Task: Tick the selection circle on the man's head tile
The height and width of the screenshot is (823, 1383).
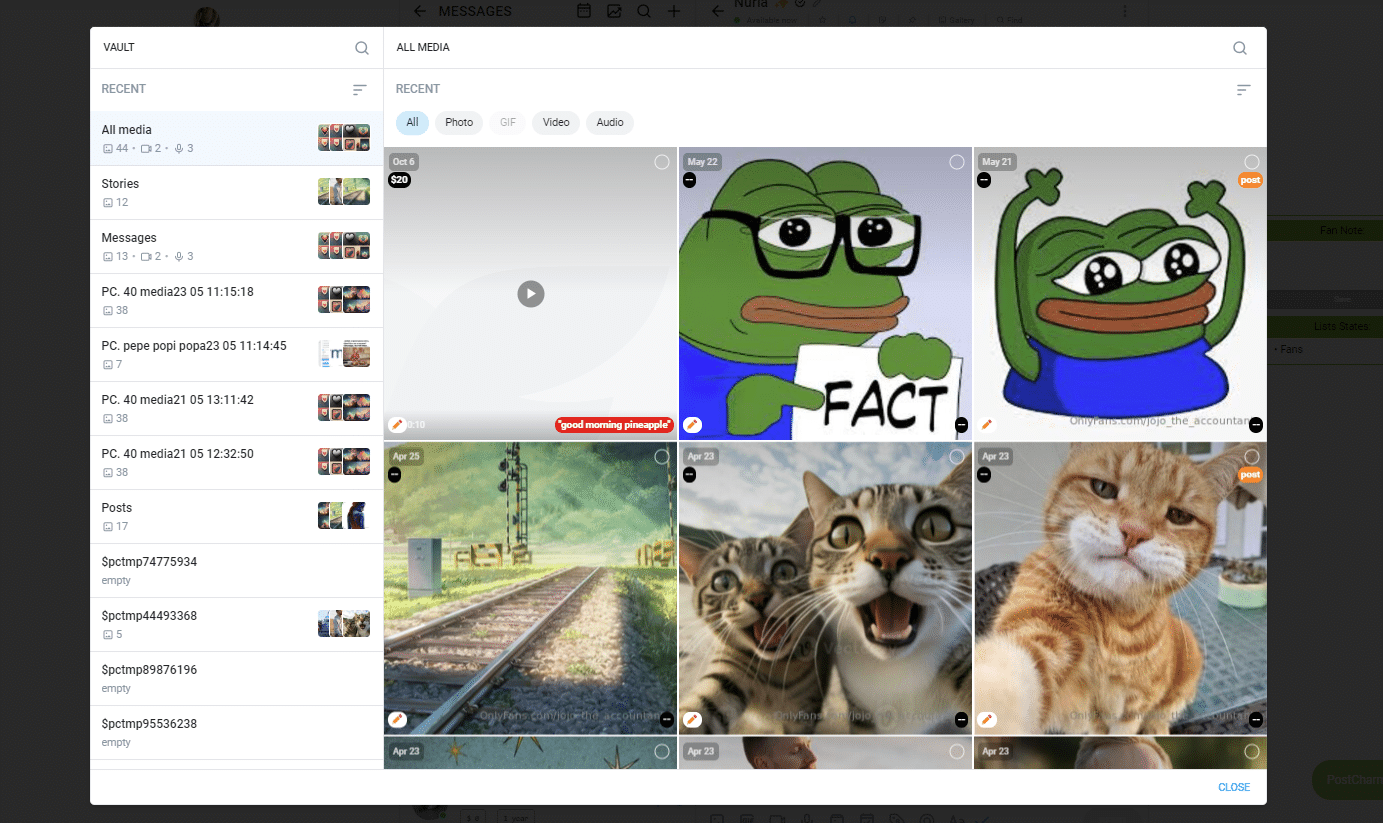Action: (x=957, y=751)
